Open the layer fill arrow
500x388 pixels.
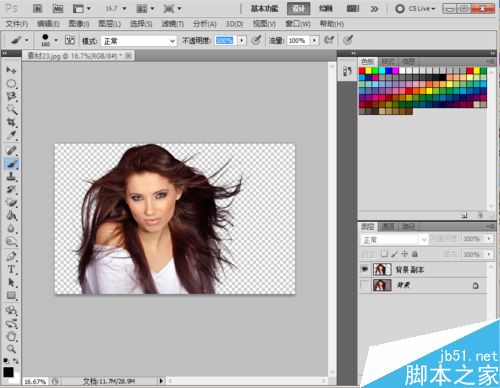pyautogui.click(x=489, y=254)
